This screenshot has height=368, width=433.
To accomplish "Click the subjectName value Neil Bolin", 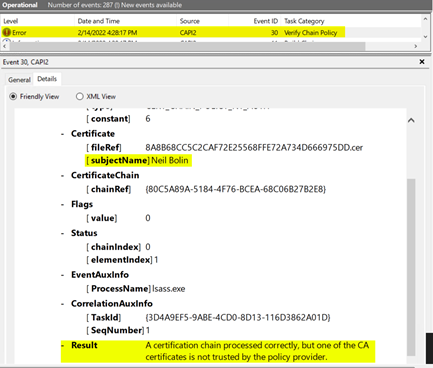I will tap(170, 160).
